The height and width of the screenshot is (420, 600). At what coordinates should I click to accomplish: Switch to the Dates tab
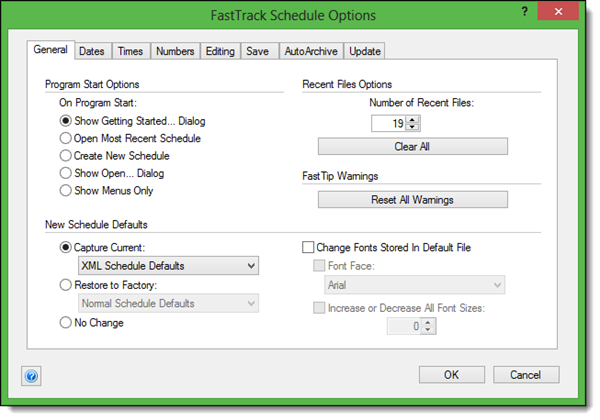92,51
